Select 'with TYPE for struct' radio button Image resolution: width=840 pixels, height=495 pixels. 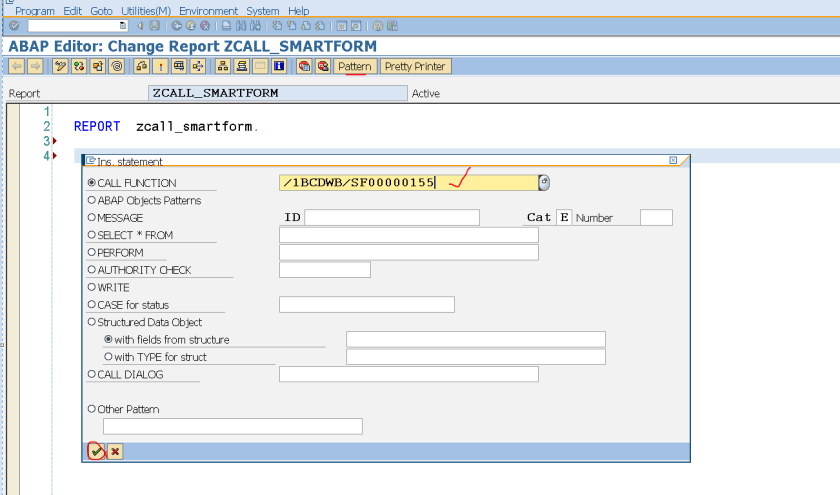(x=109, y=357)
